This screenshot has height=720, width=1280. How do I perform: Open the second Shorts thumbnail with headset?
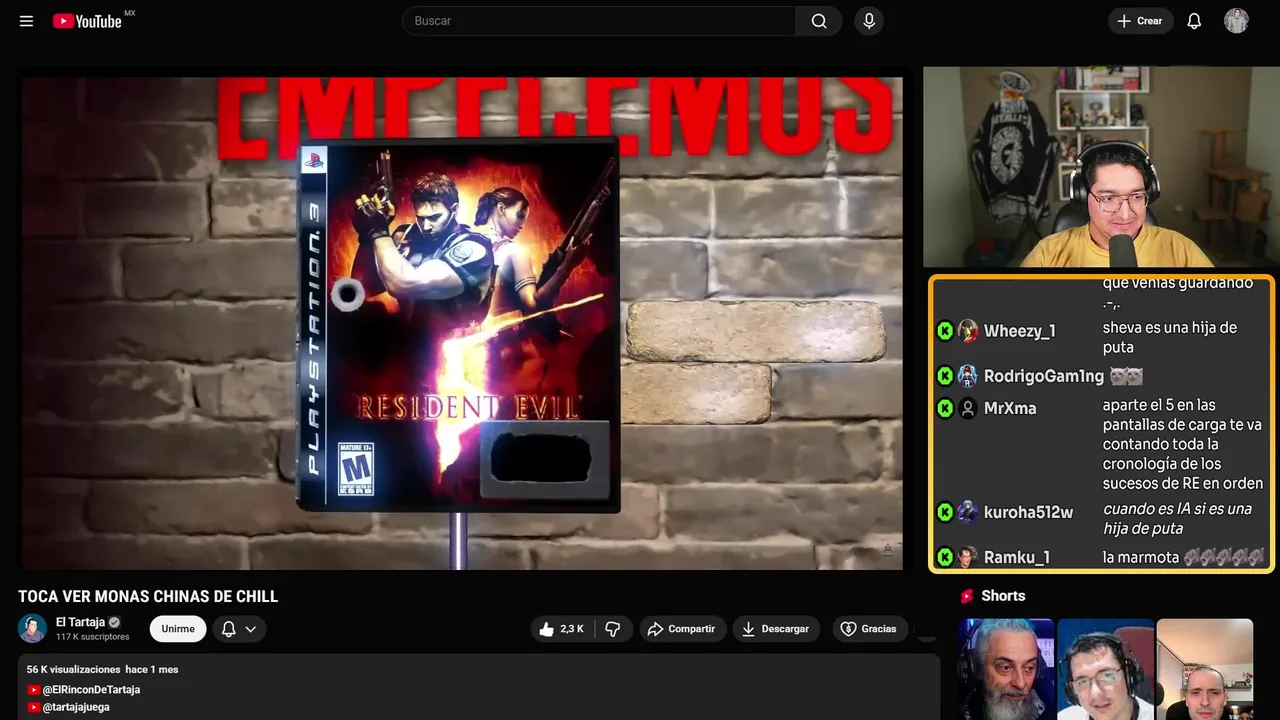pyautogui.click(x=1105, y=669)
